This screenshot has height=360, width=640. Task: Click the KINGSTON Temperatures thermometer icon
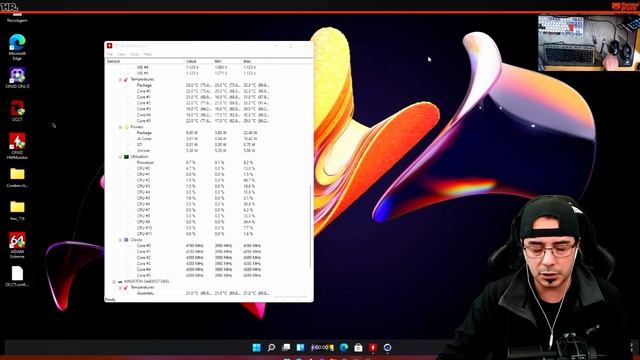126,288
